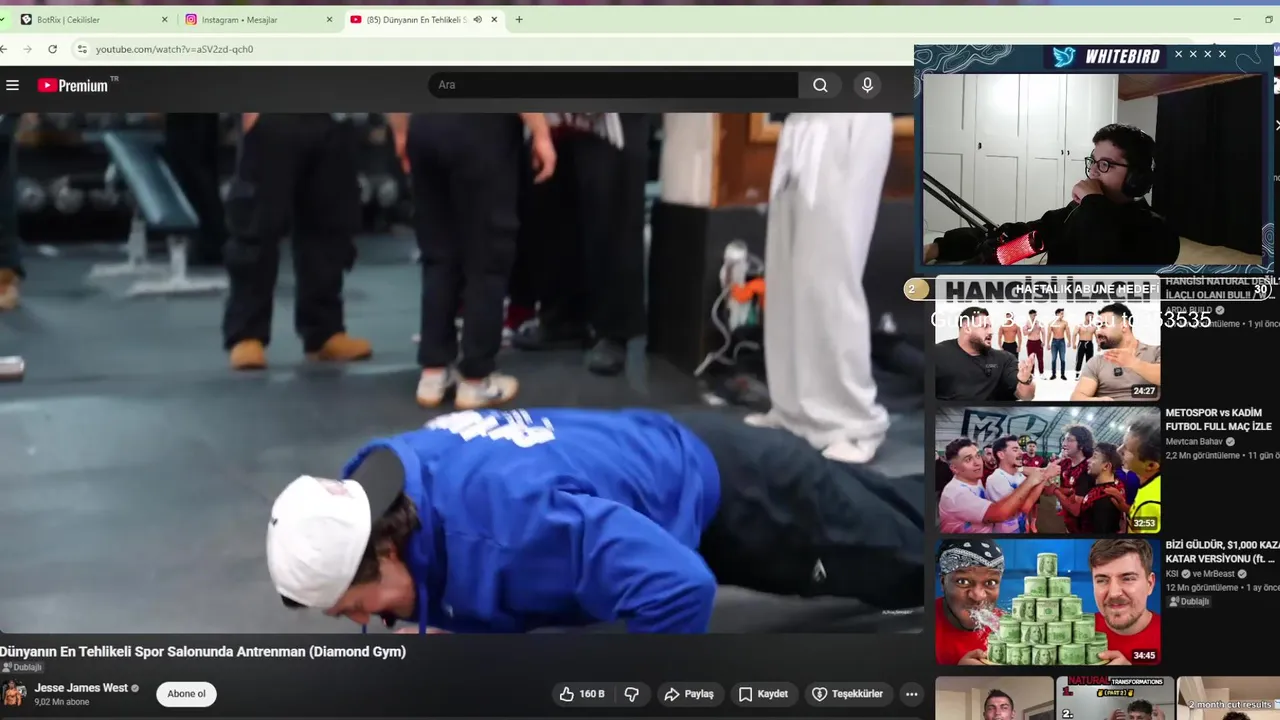This screenshot has height=720, width=1280.
Task: Open the Jesse James West channel name
Action: 81,688
